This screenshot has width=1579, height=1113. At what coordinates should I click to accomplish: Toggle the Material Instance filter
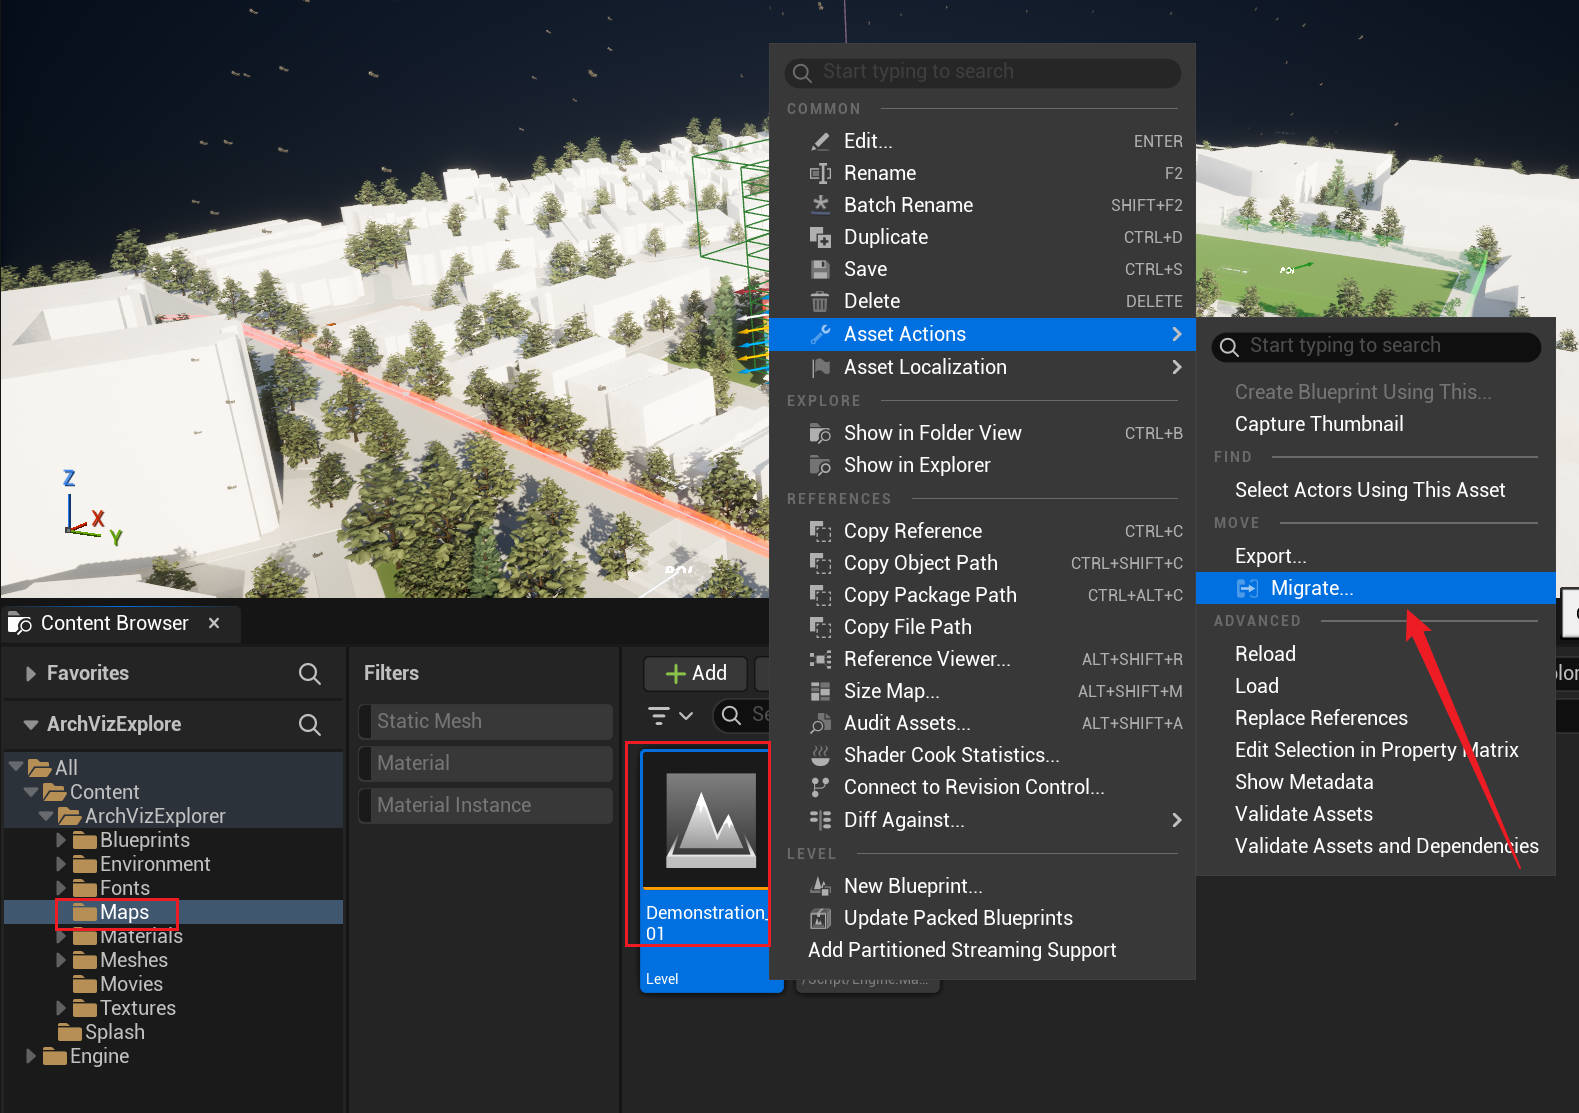click(x=486, y=805)
